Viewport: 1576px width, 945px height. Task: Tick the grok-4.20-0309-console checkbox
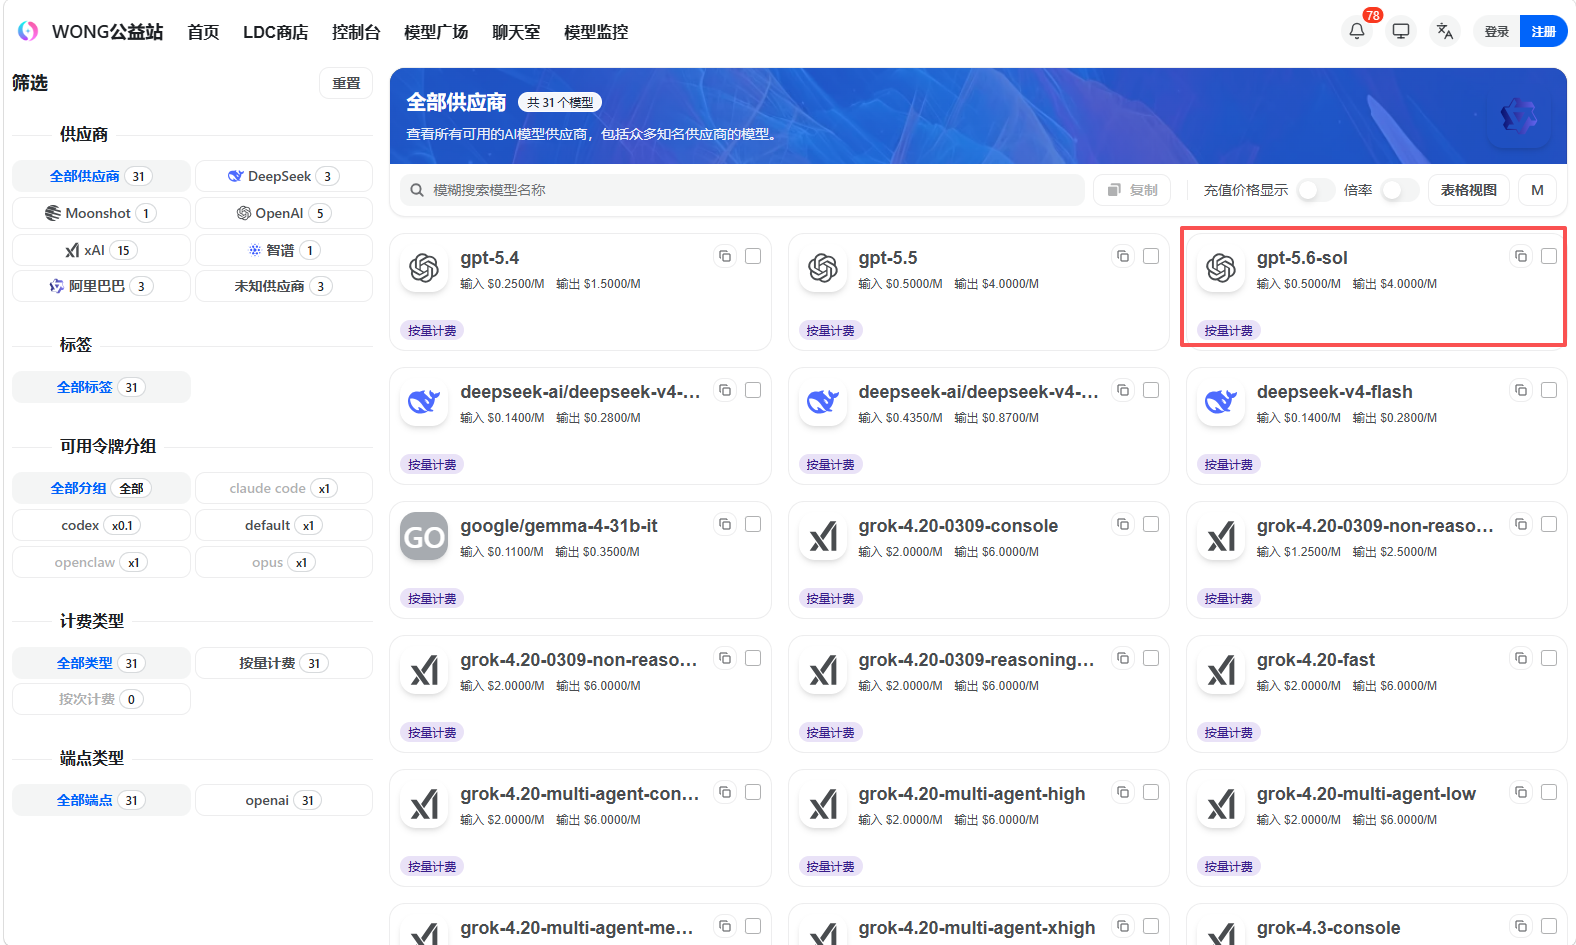click(x=1151, y=524)
